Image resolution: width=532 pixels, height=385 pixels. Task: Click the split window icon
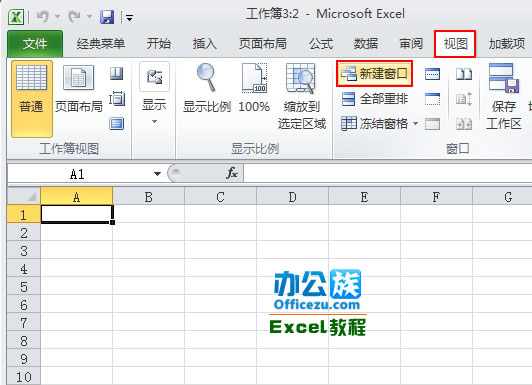point(433,74)
